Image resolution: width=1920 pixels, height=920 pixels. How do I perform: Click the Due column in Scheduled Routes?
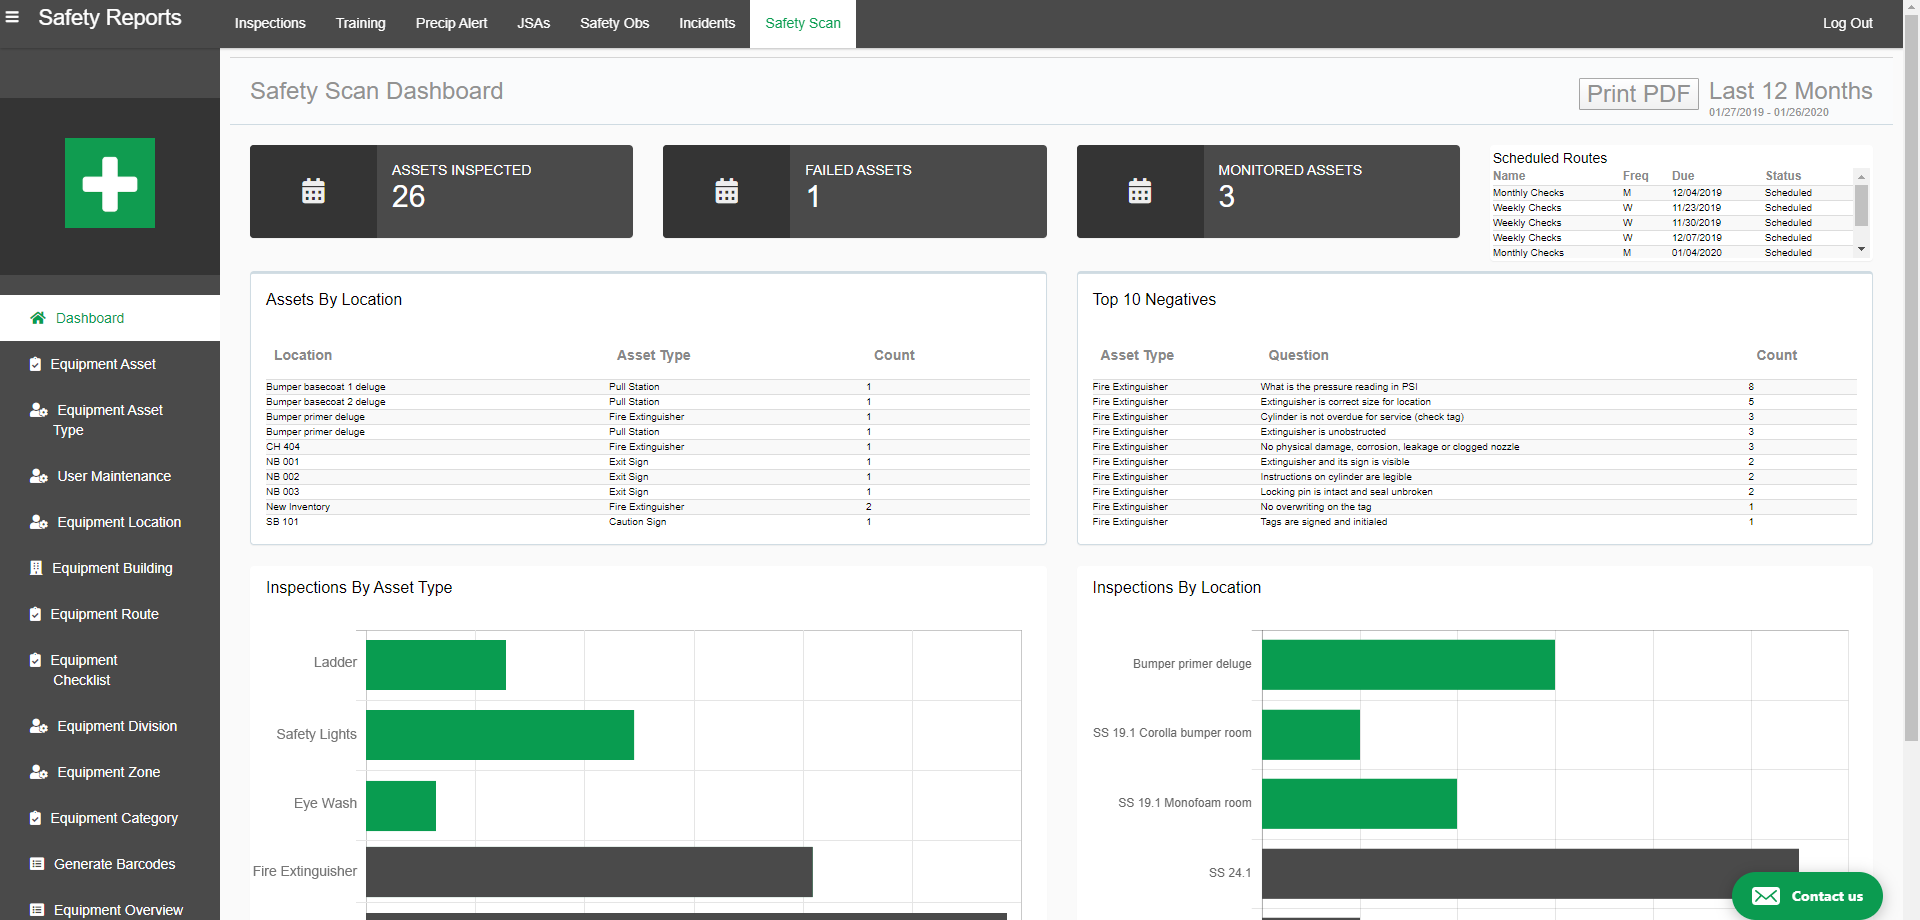coord(1683,176)
